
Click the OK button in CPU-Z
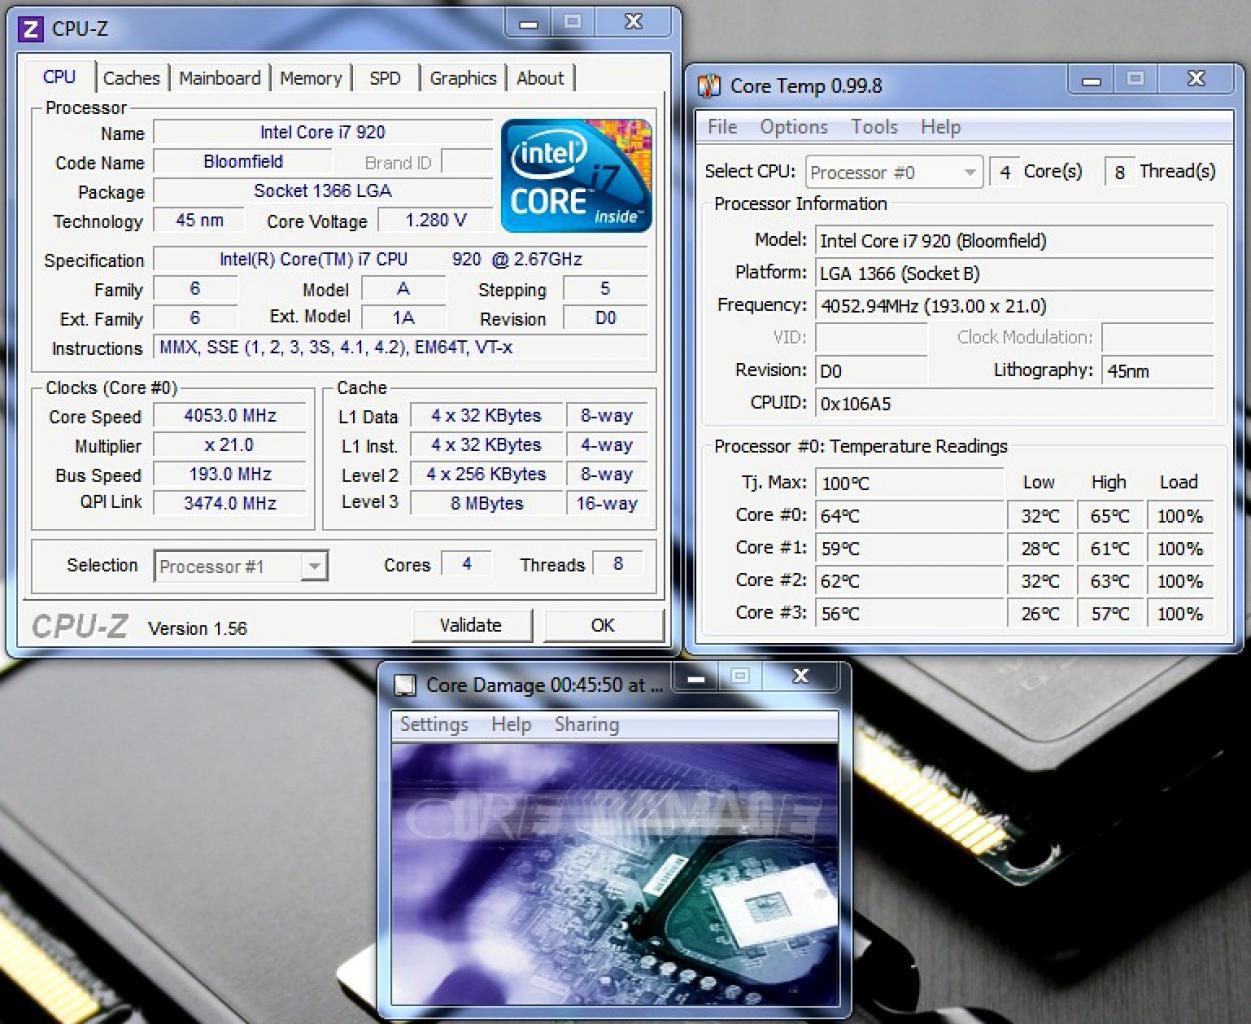603,625
